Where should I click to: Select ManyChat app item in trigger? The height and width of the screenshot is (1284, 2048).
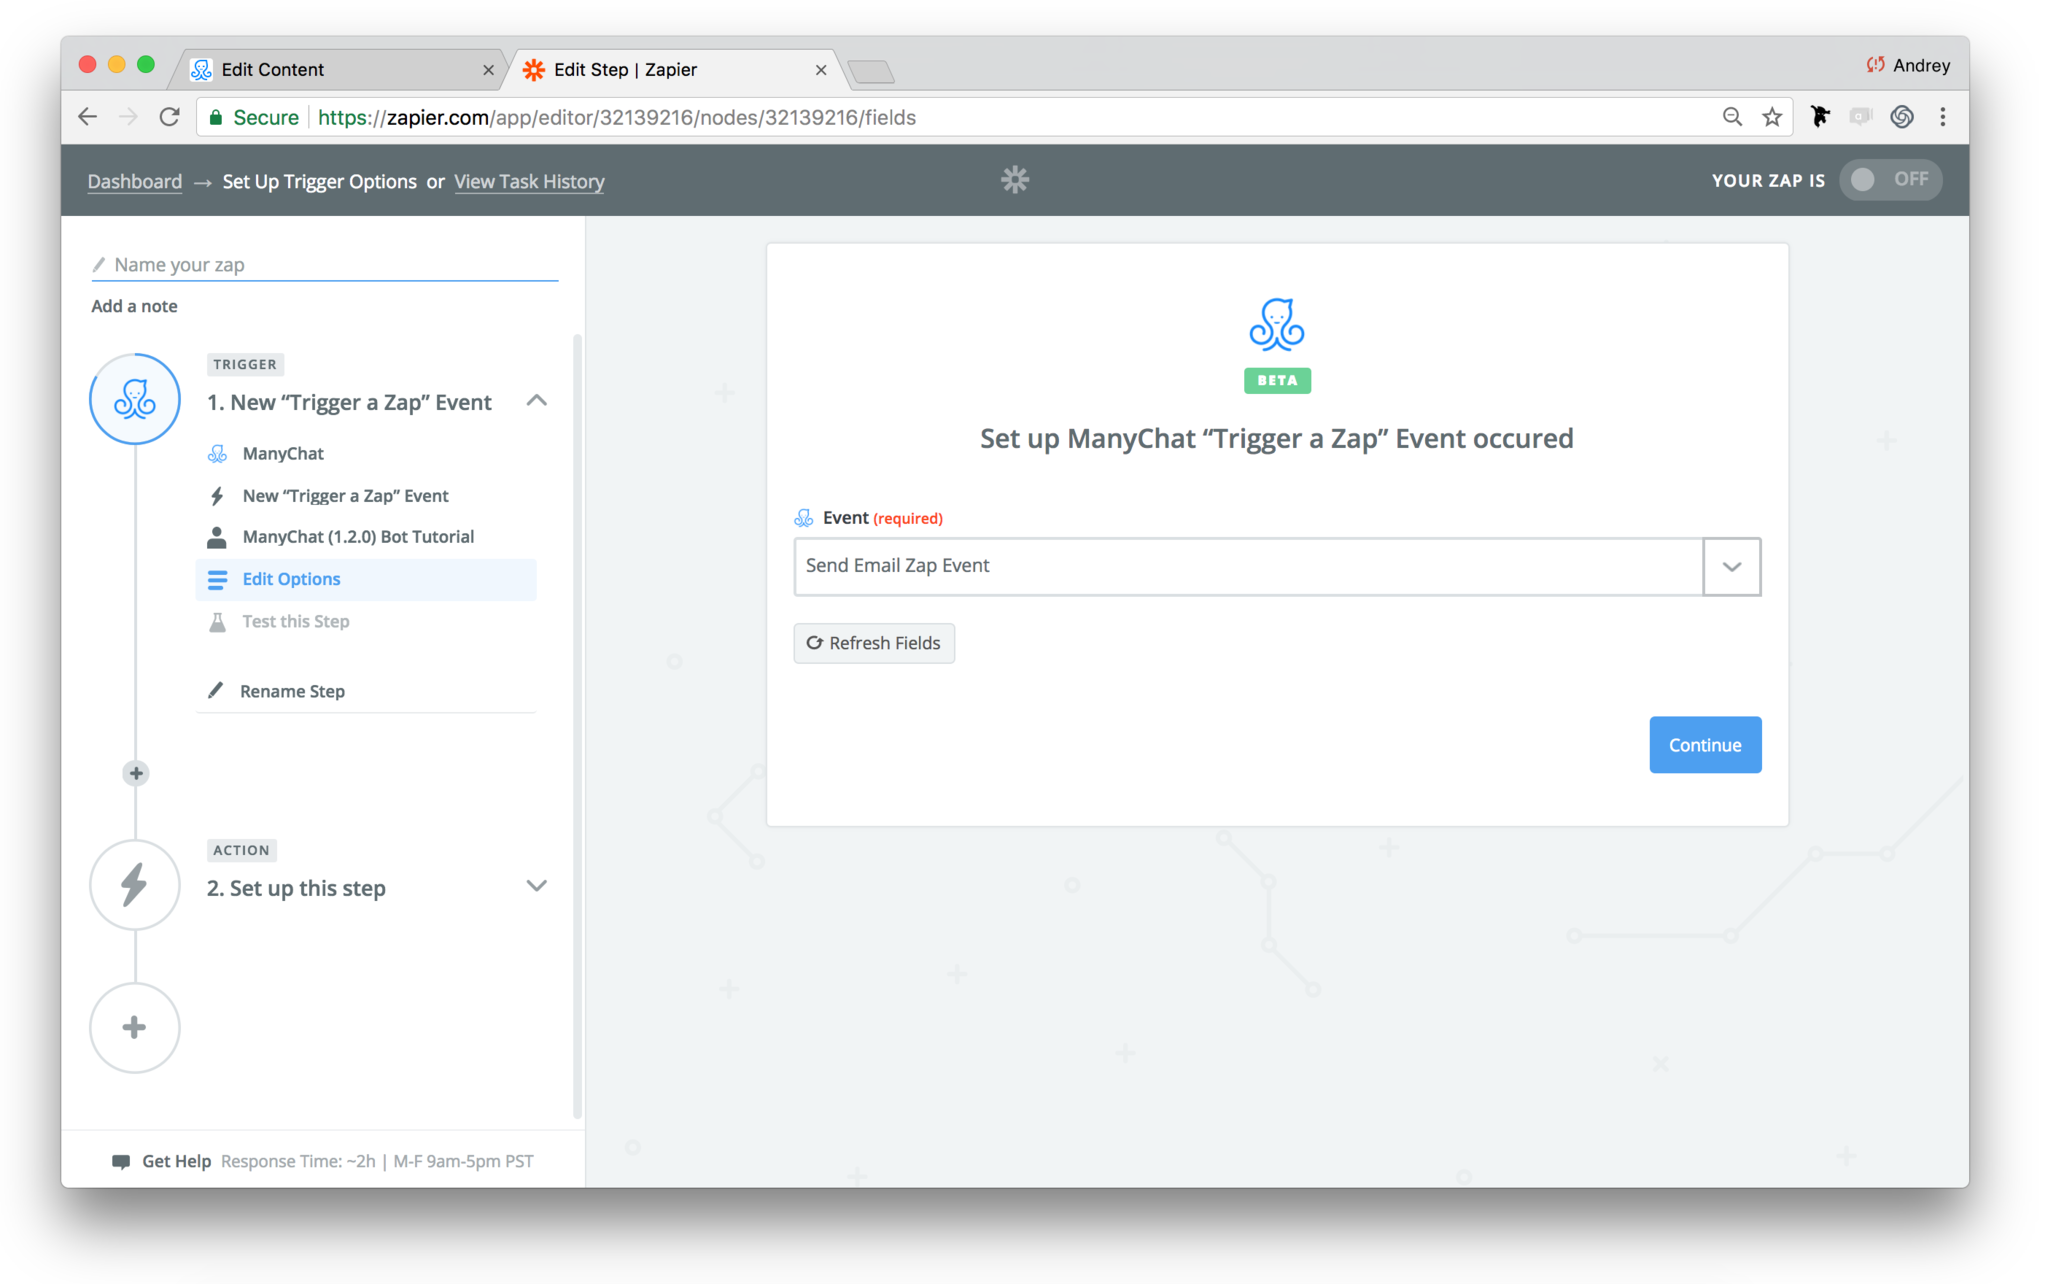tap(283, 453)
